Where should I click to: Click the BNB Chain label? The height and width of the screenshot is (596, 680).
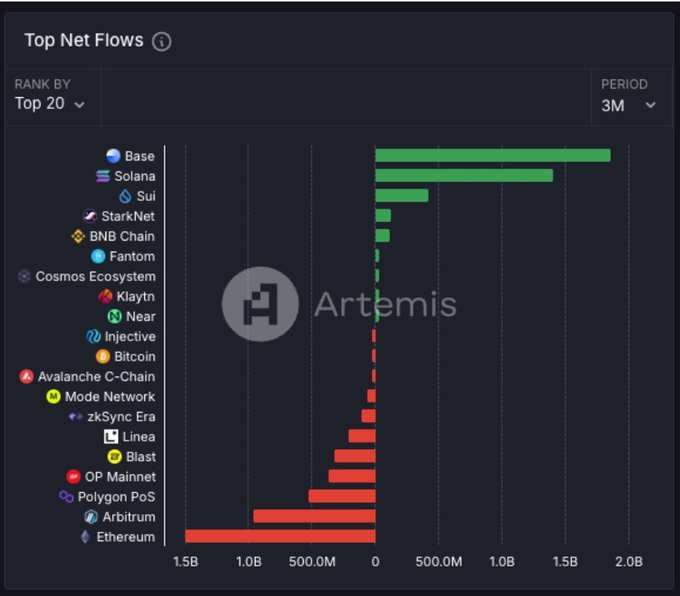click(x=122, y=236)
